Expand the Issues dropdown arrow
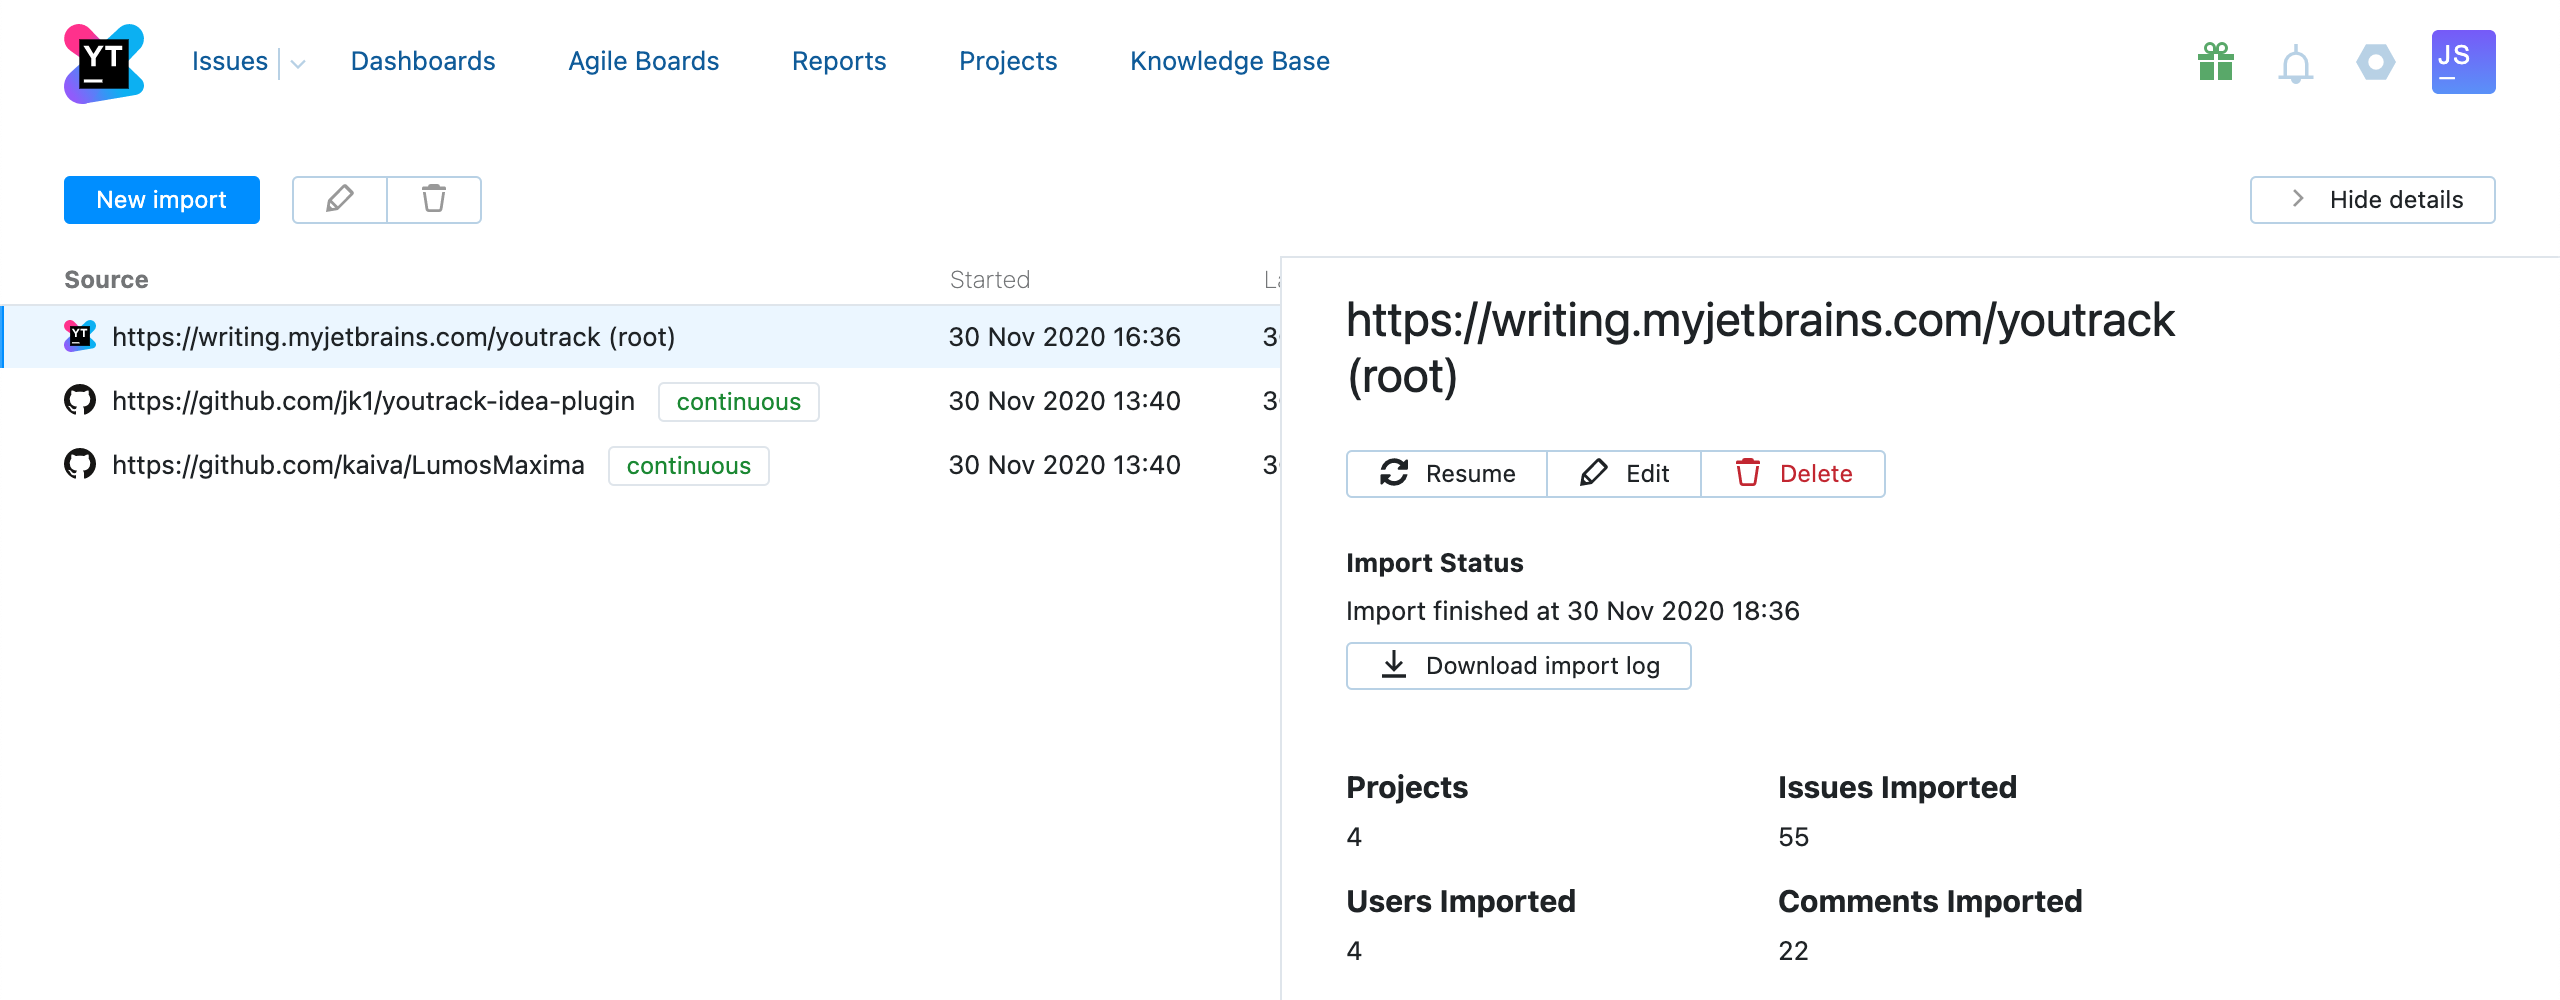This screenshot has width=2560, height=1000. 298,64
